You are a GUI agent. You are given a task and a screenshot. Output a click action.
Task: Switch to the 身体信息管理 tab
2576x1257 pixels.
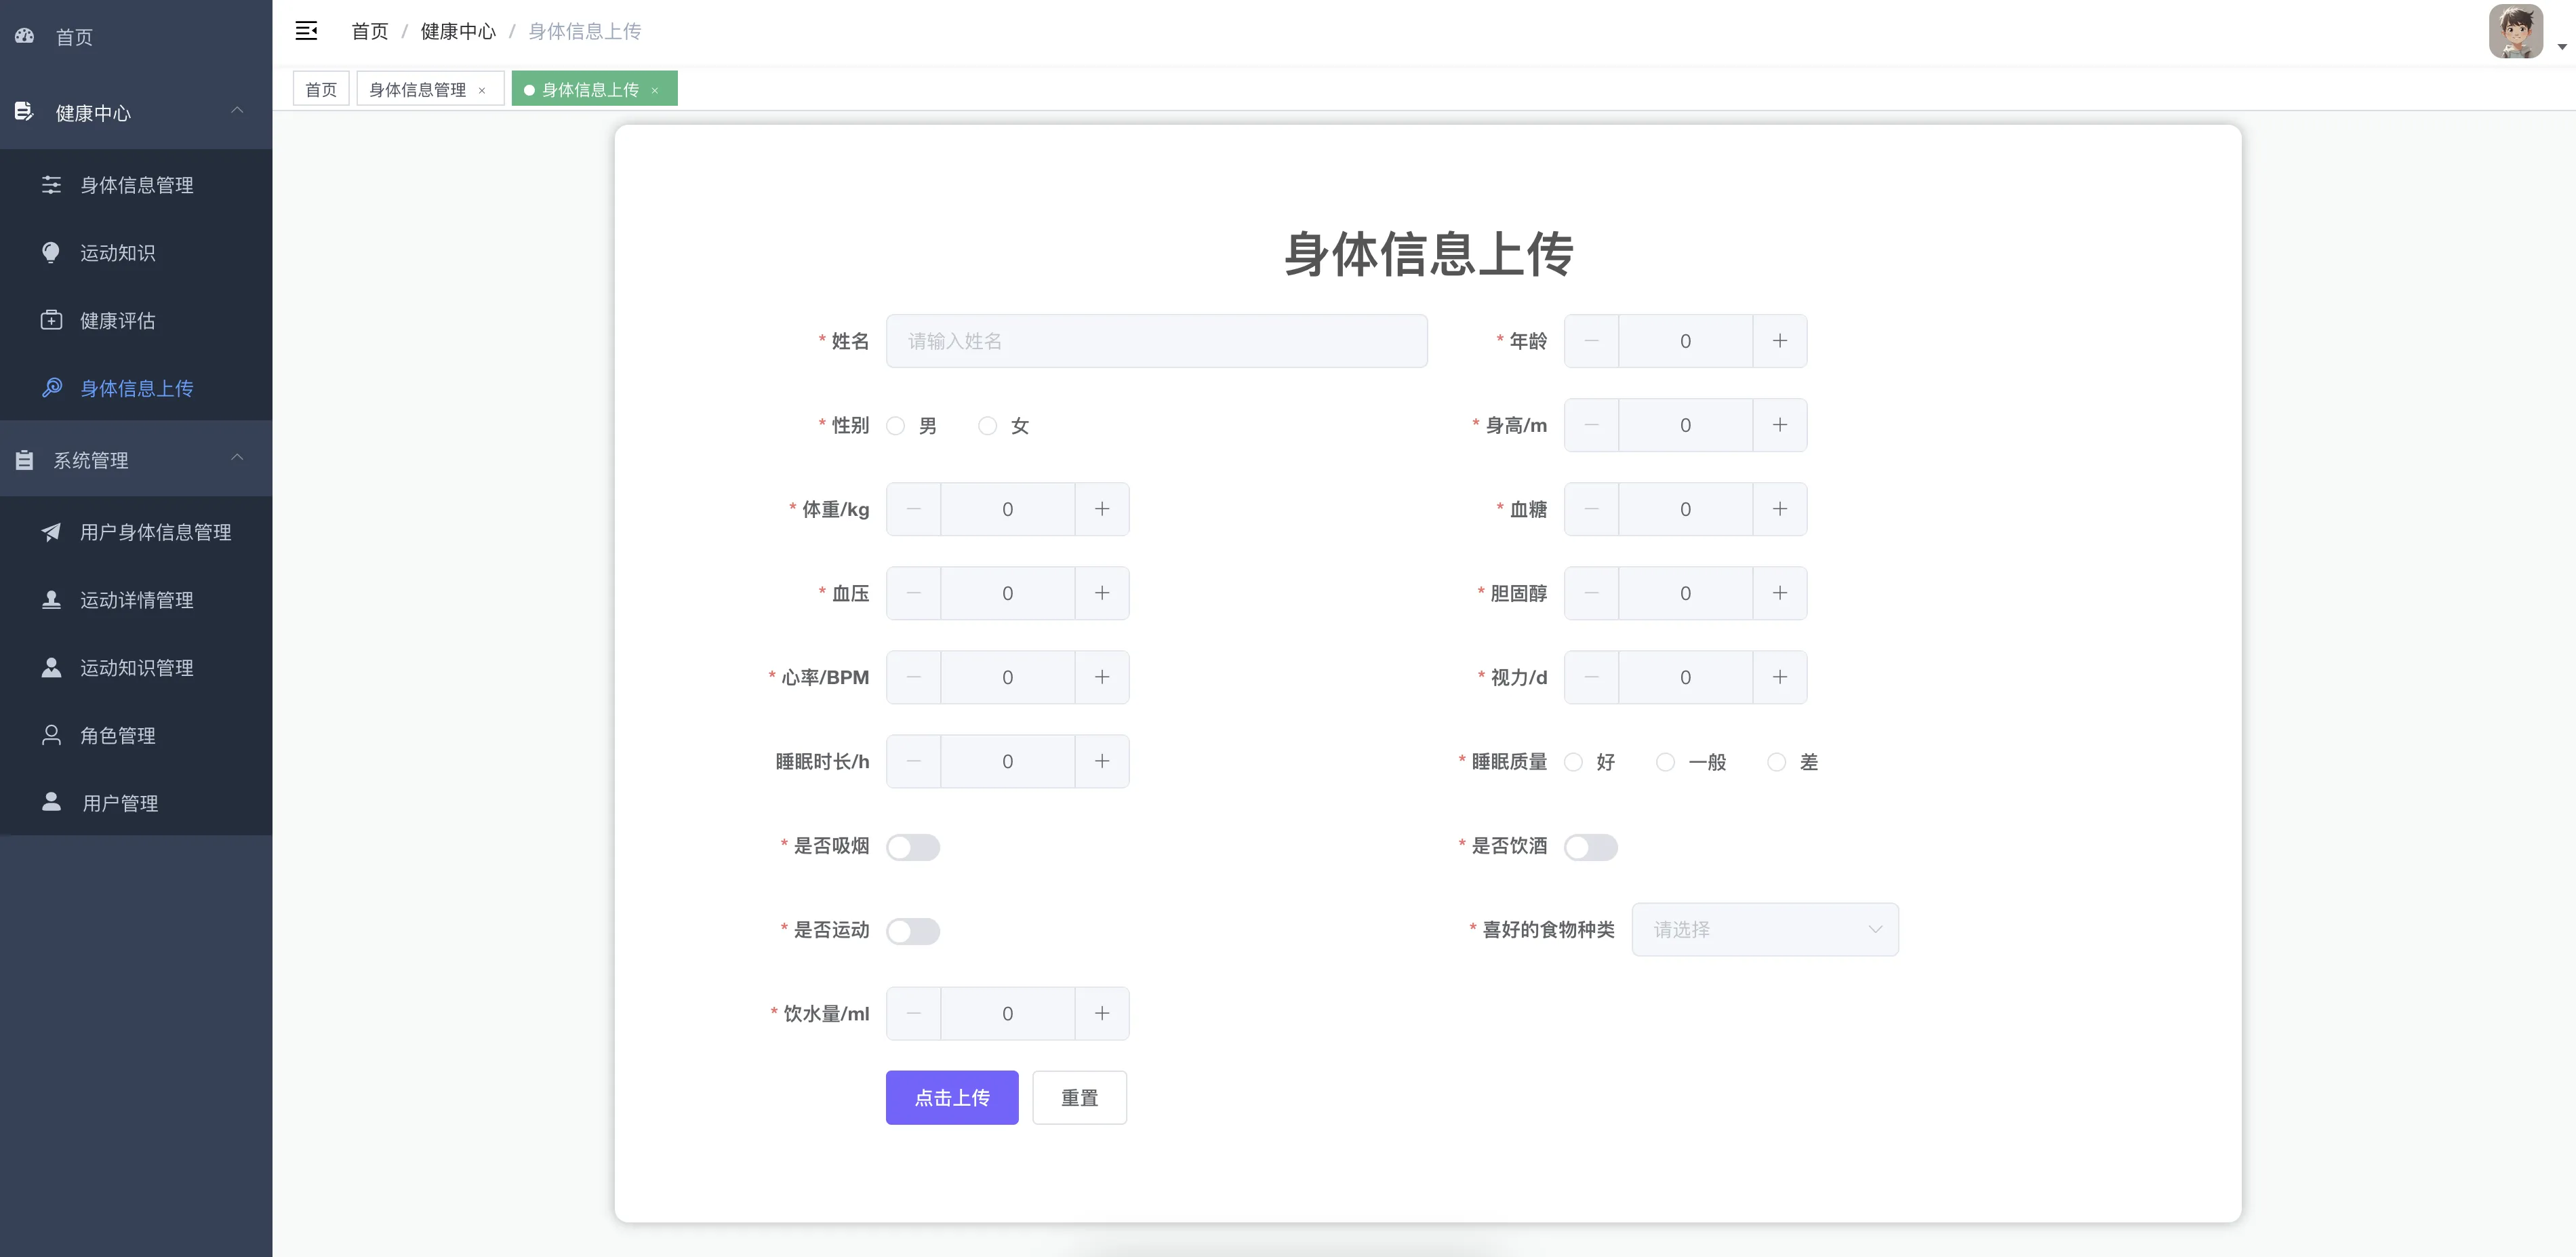coord(417,90)
